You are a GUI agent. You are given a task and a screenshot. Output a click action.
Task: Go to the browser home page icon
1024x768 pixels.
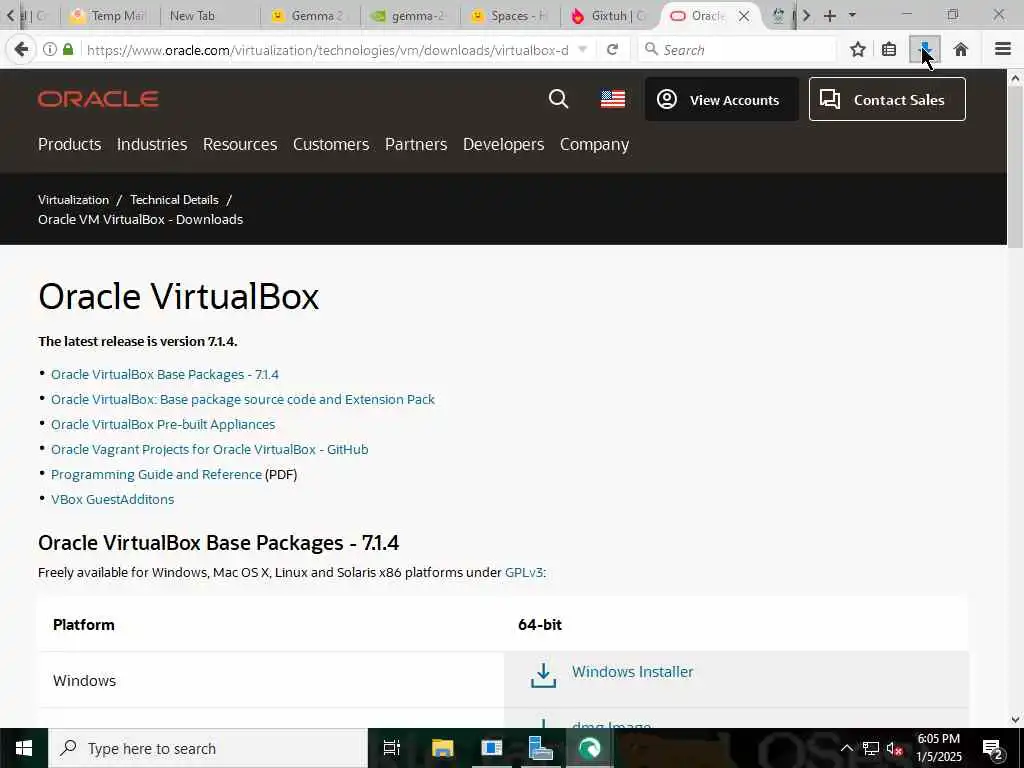(x=961, y=50)
